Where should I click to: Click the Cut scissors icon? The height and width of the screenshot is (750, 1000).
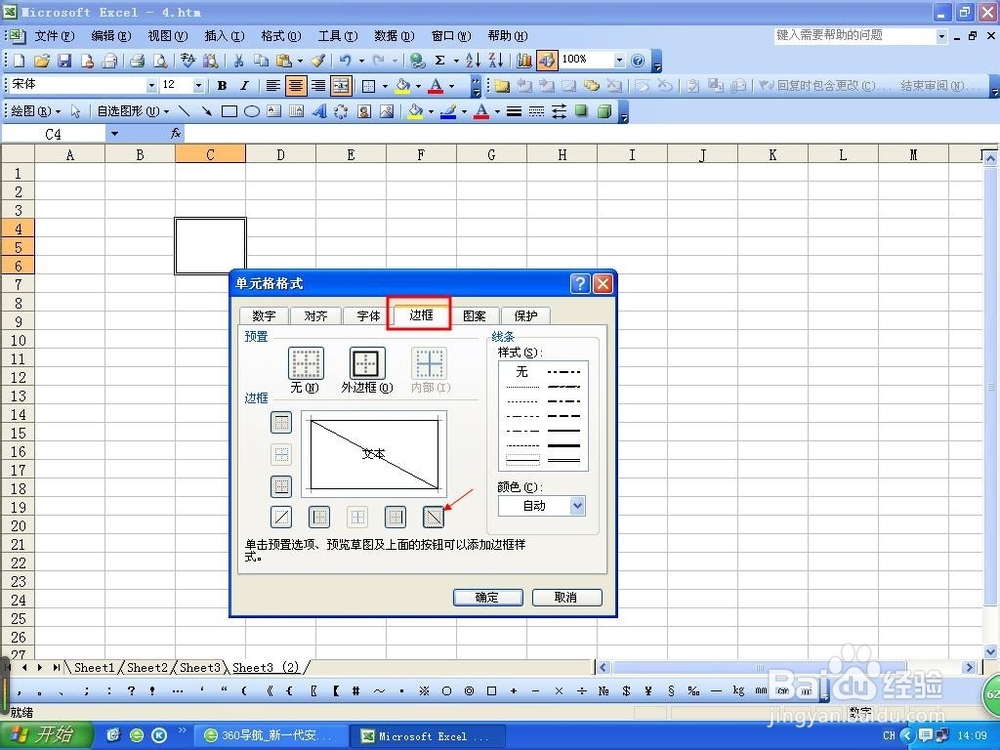[x=239, y=61]
